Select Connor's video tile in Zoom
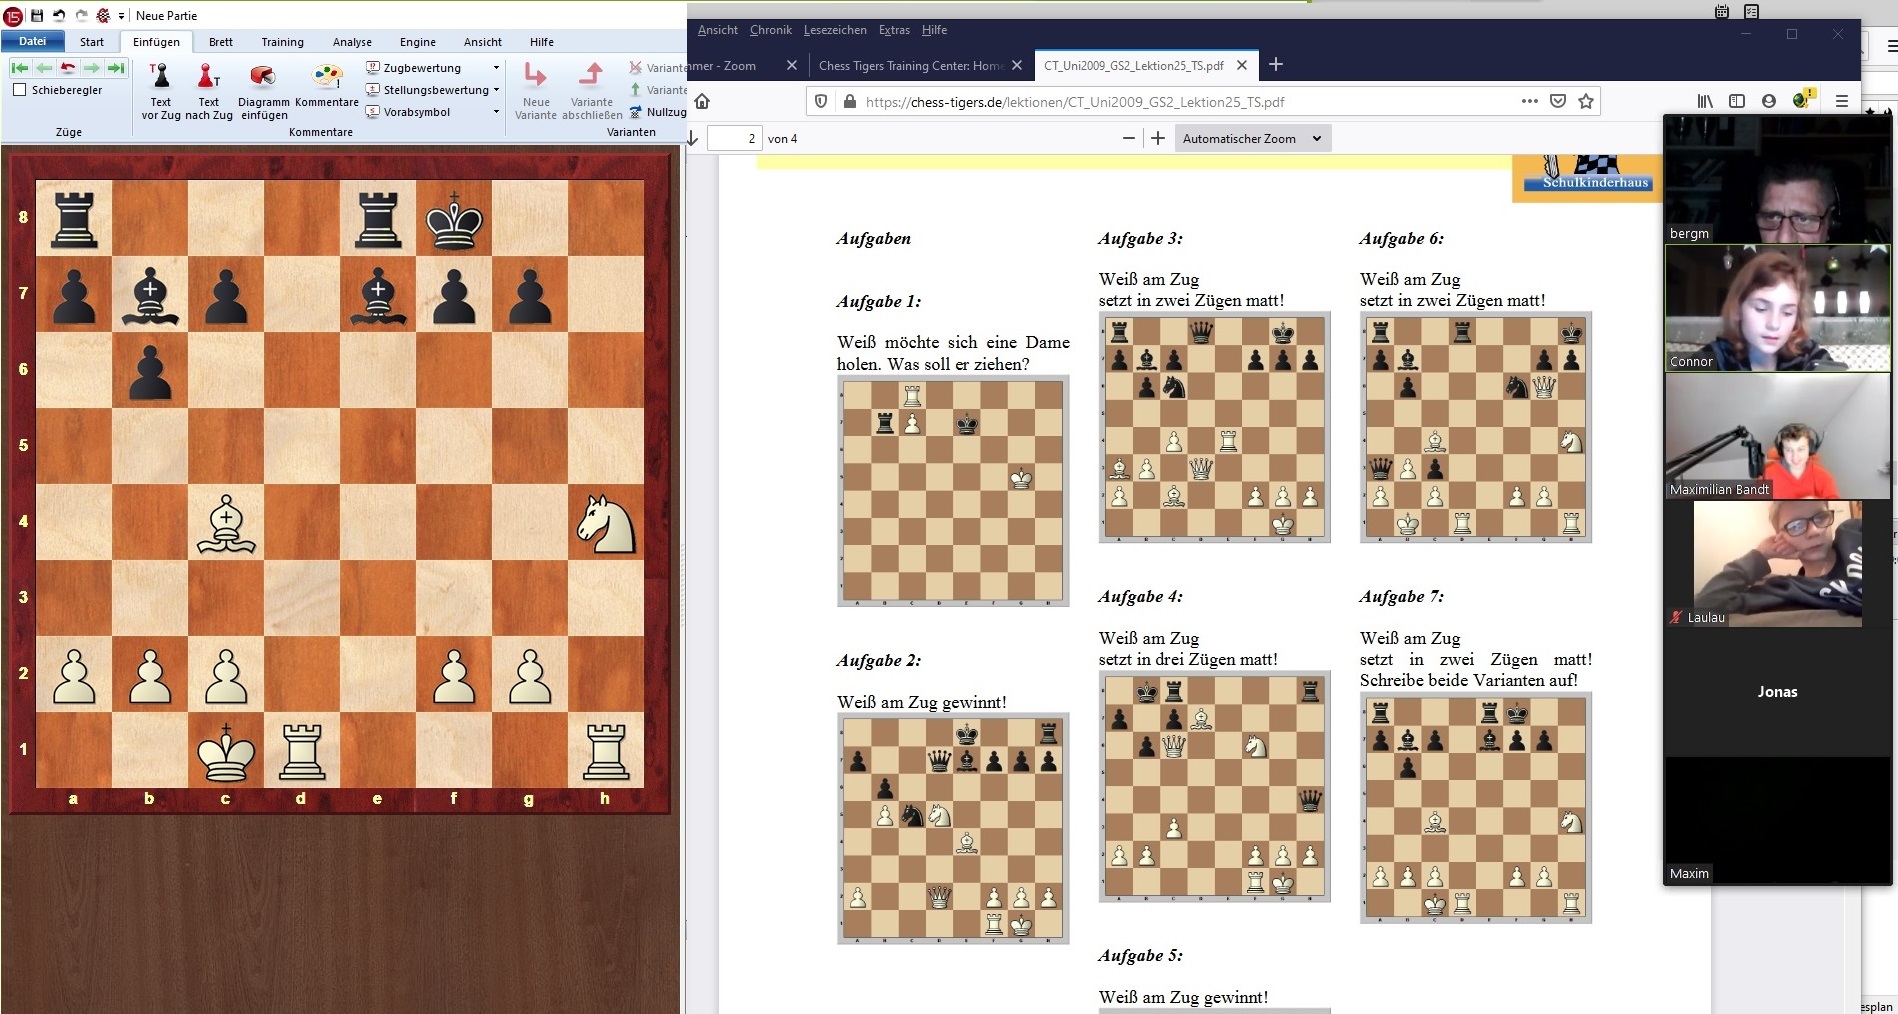1898x1014 pixels. pyautogui.click(x=1778, y=308)
